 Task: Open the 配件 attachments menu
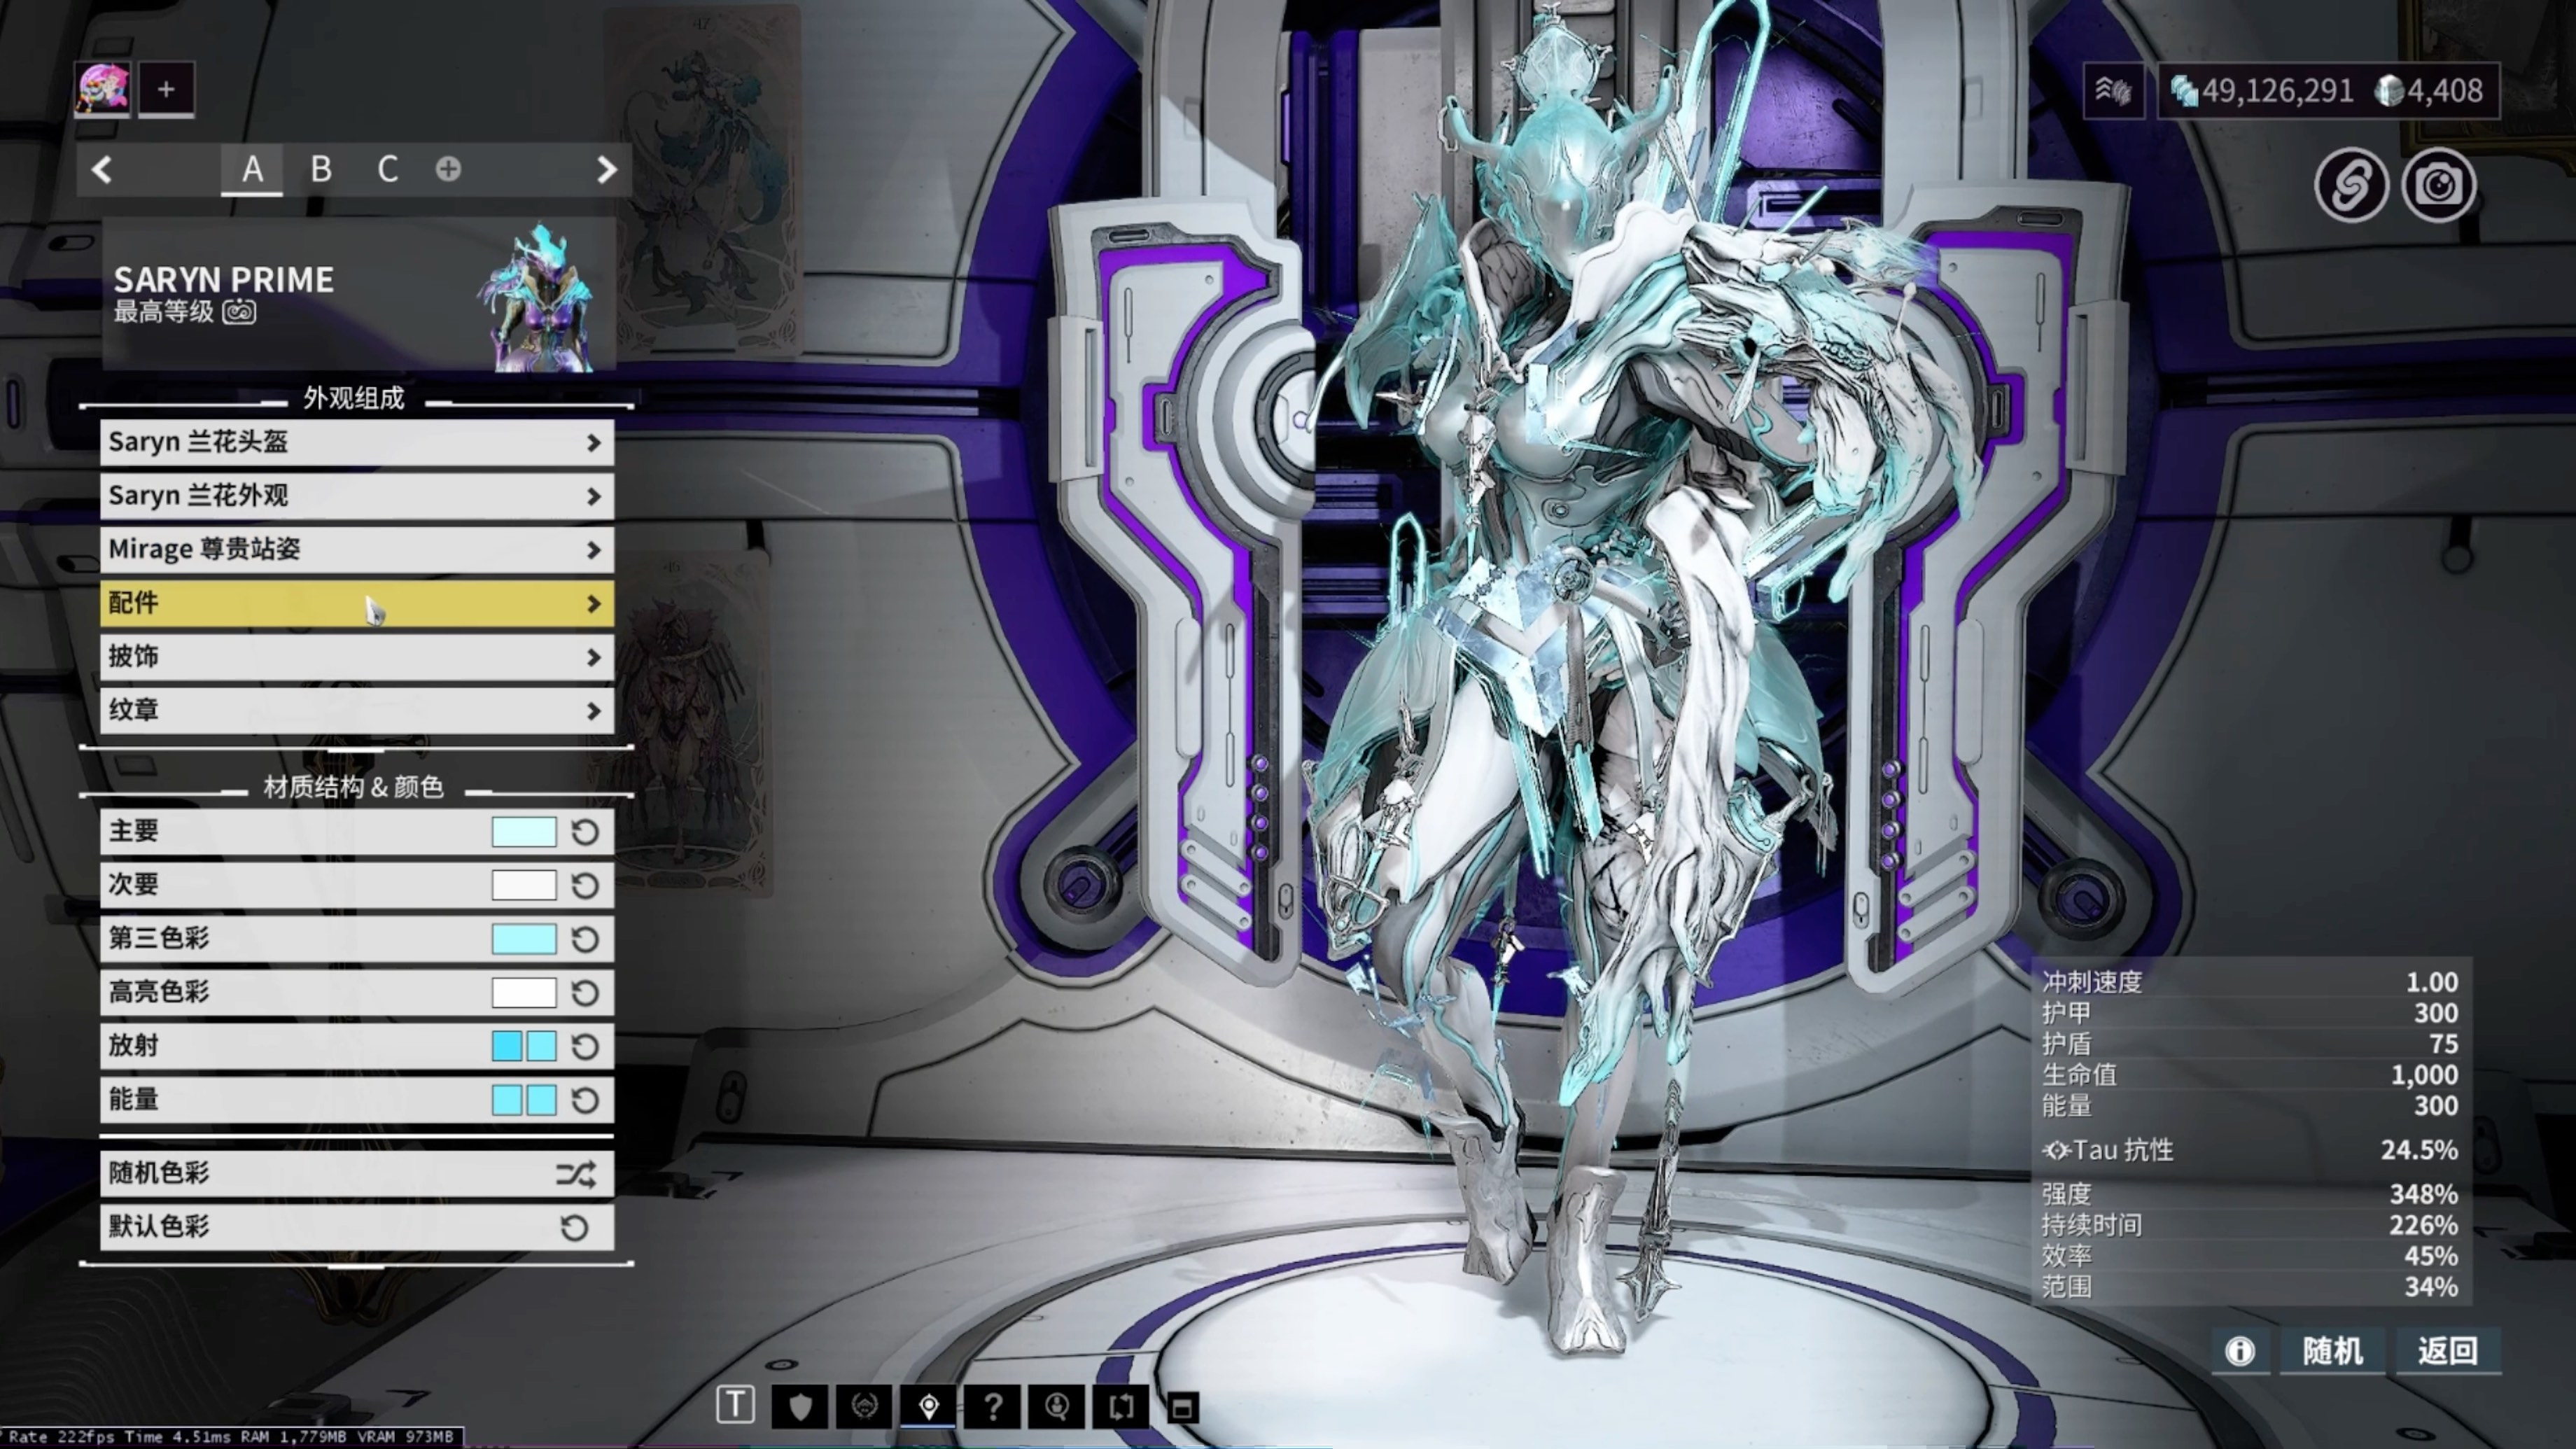(x=357, y=603)
